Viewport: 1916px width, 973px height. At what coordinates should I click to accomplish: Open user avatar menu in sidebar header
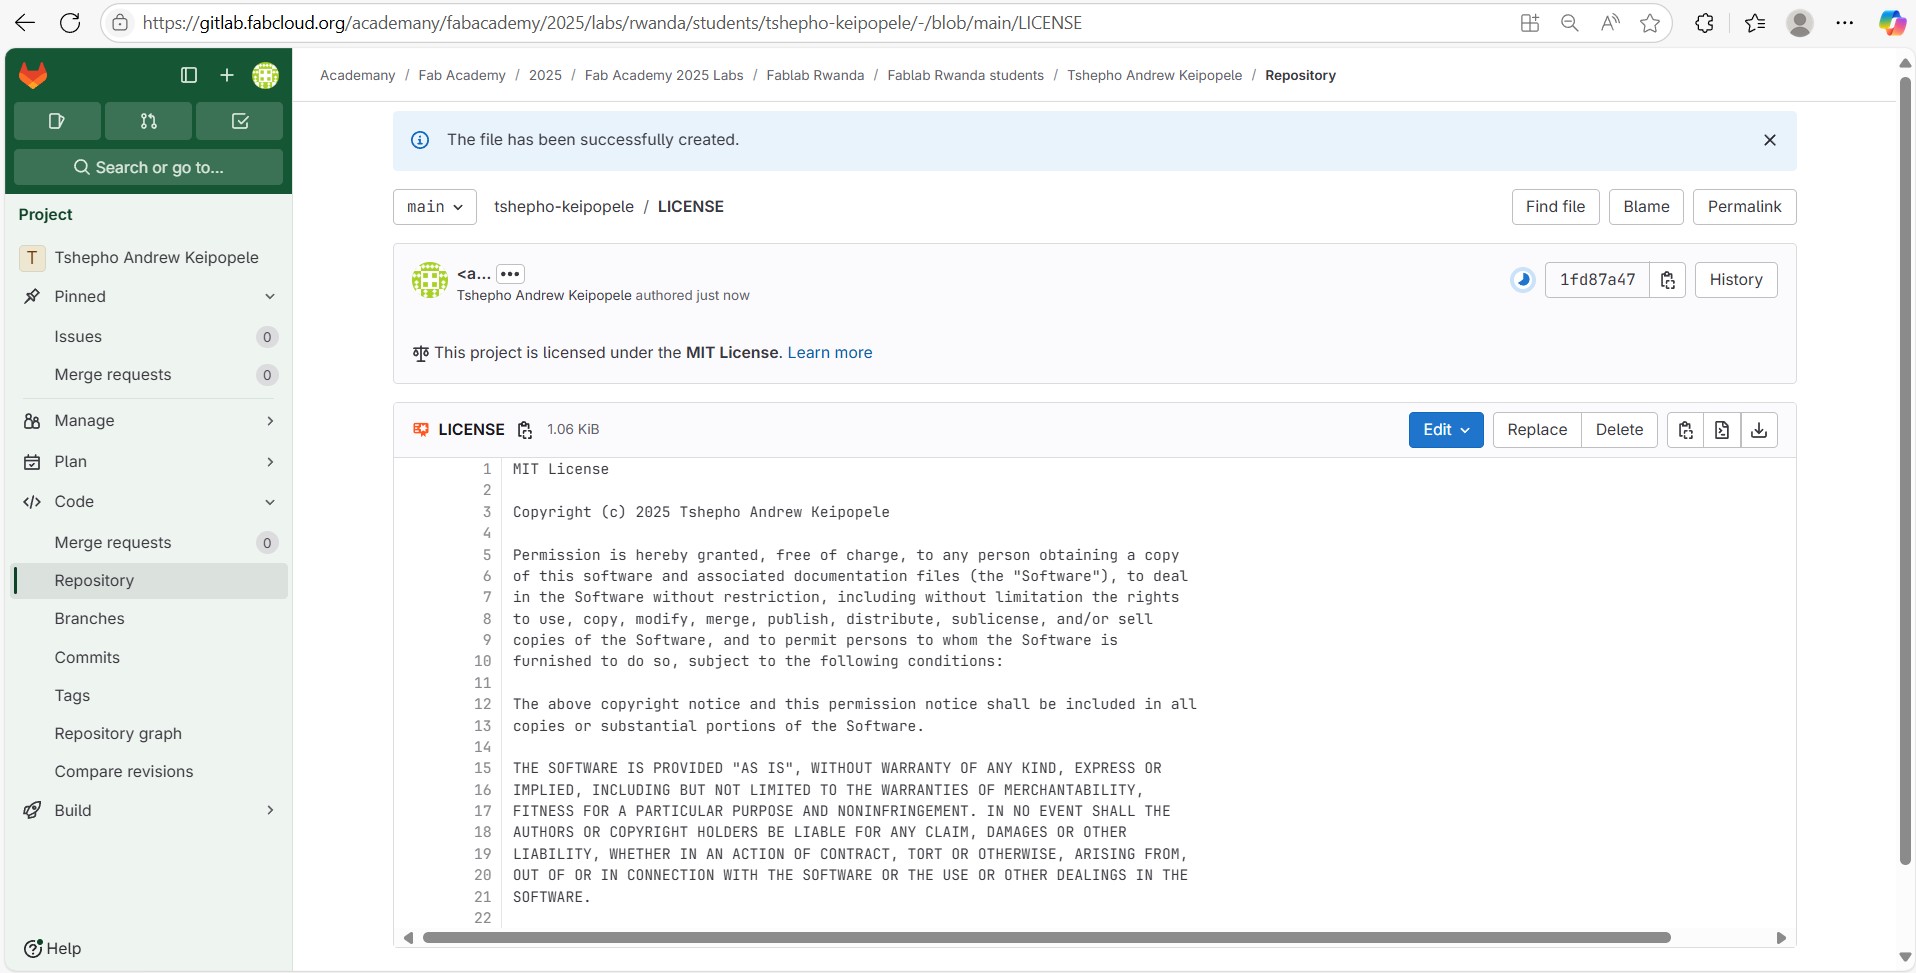point(265,75)
